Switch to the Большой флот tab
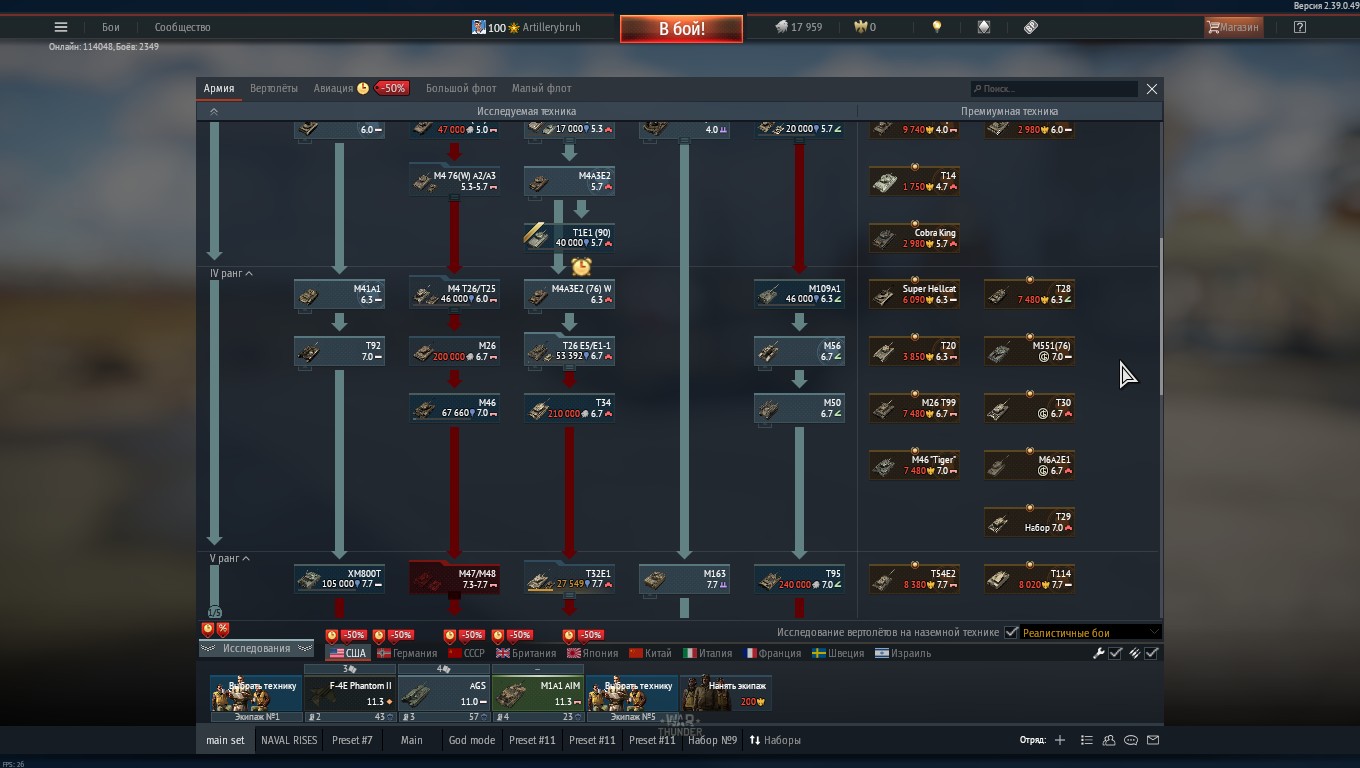This screenshot has width=1360, height=768. (461, 88)
